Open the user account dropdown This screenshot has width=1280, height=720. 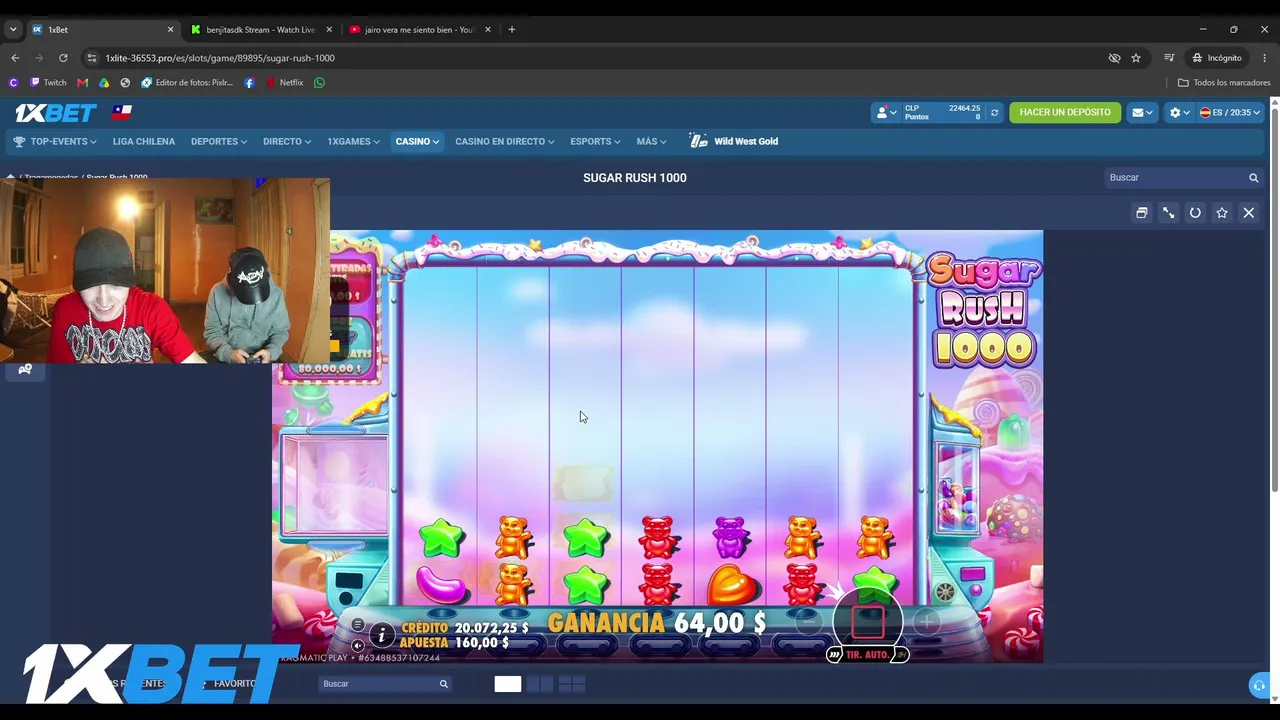pyautogui.click(x=886, y=113)
